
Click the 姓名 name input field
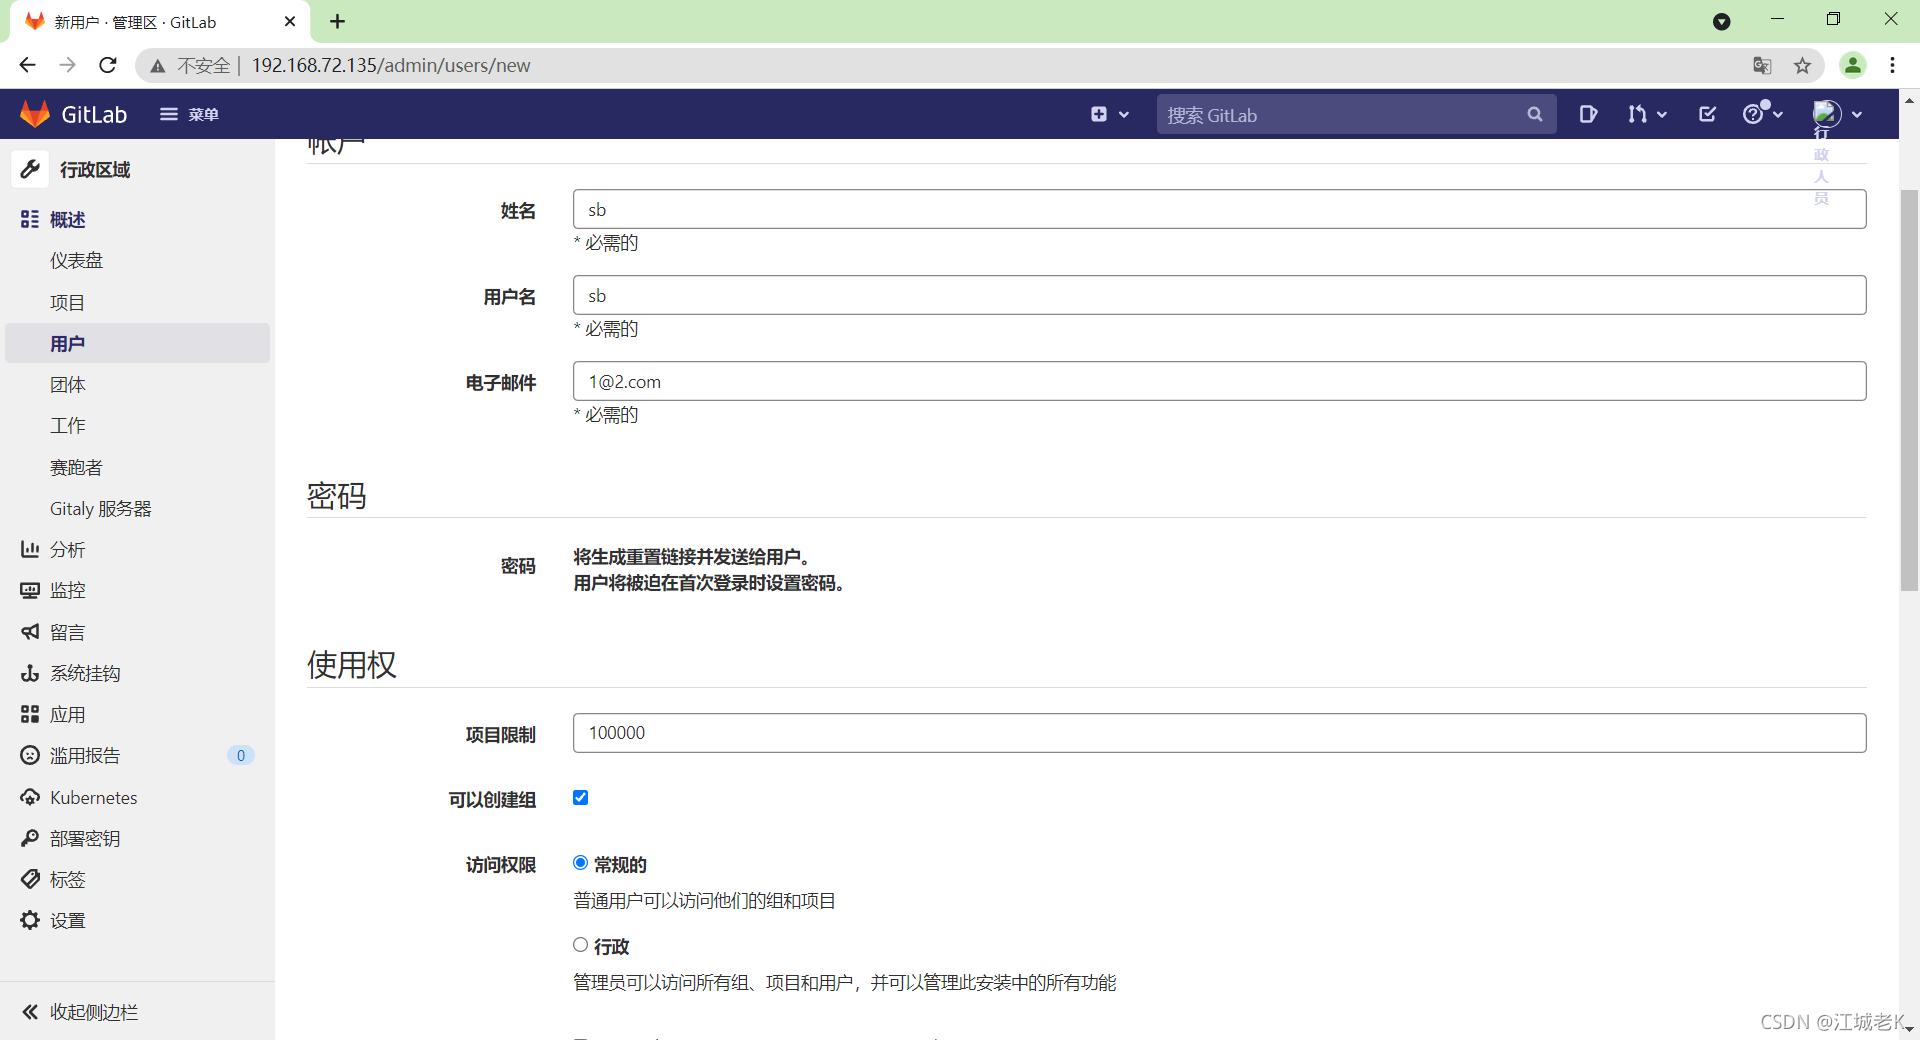click(1219, 209)
